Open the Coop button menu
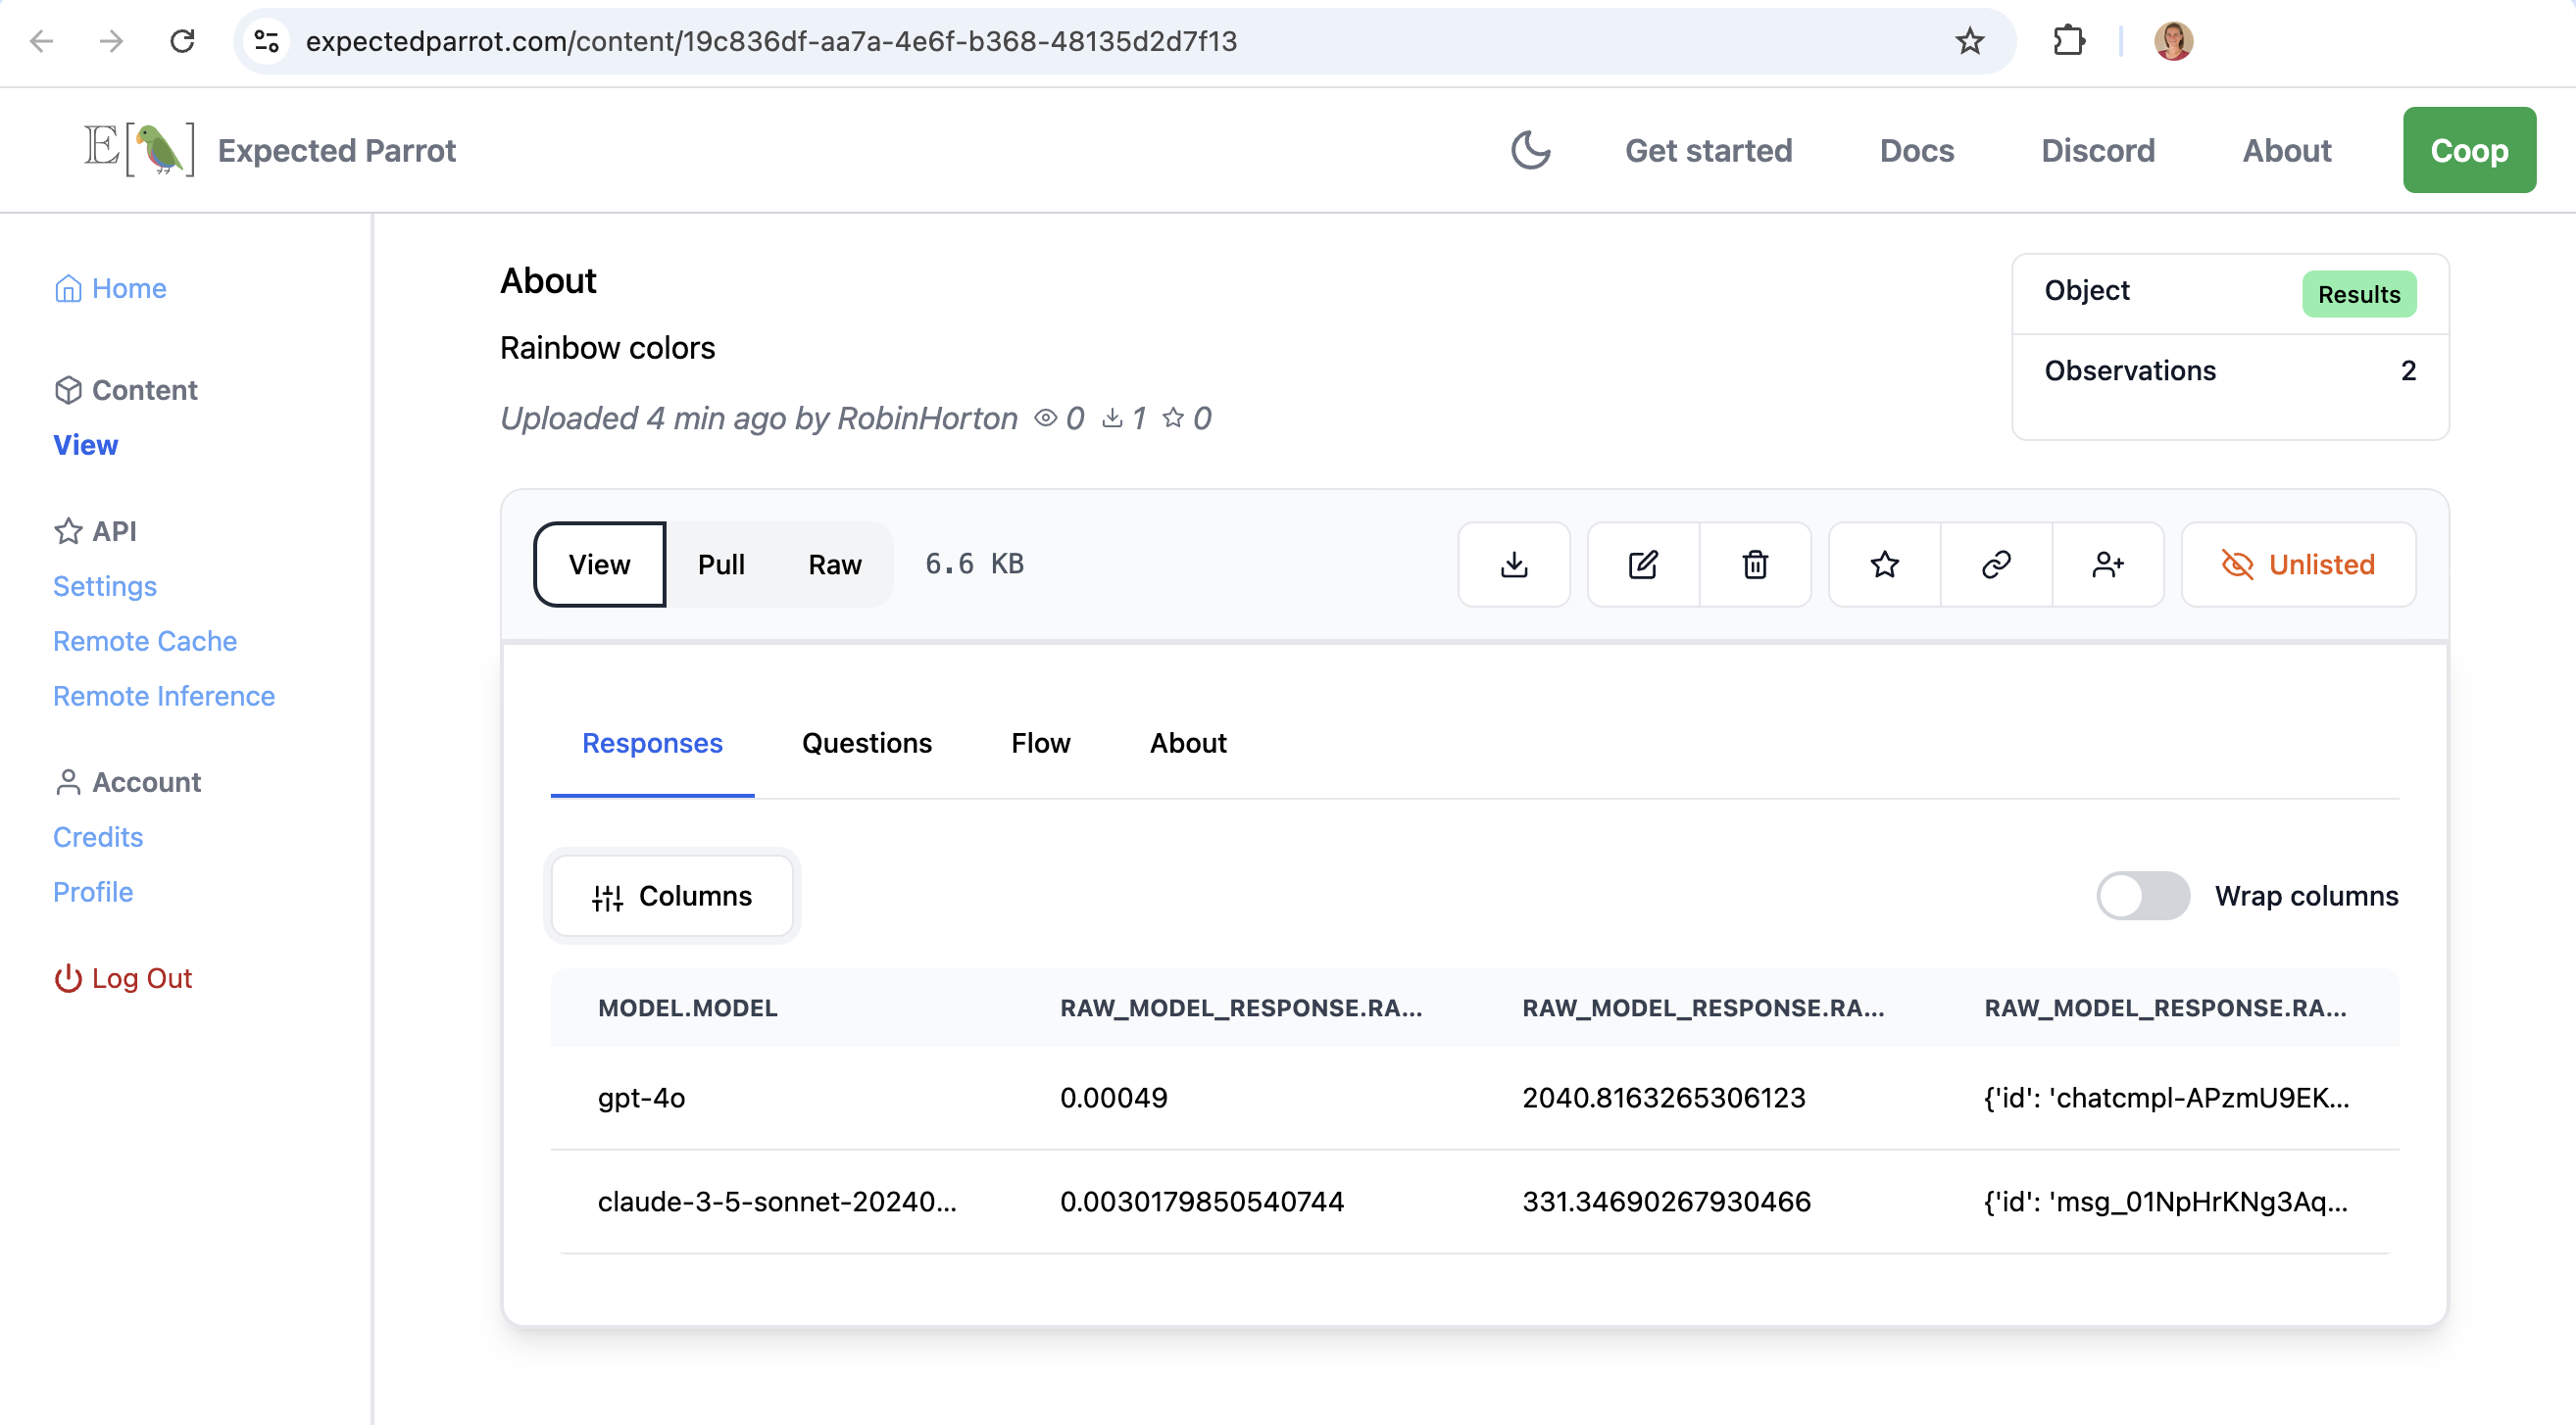The width and height of the screenshot is (2576, 1425). (2469, 149)
